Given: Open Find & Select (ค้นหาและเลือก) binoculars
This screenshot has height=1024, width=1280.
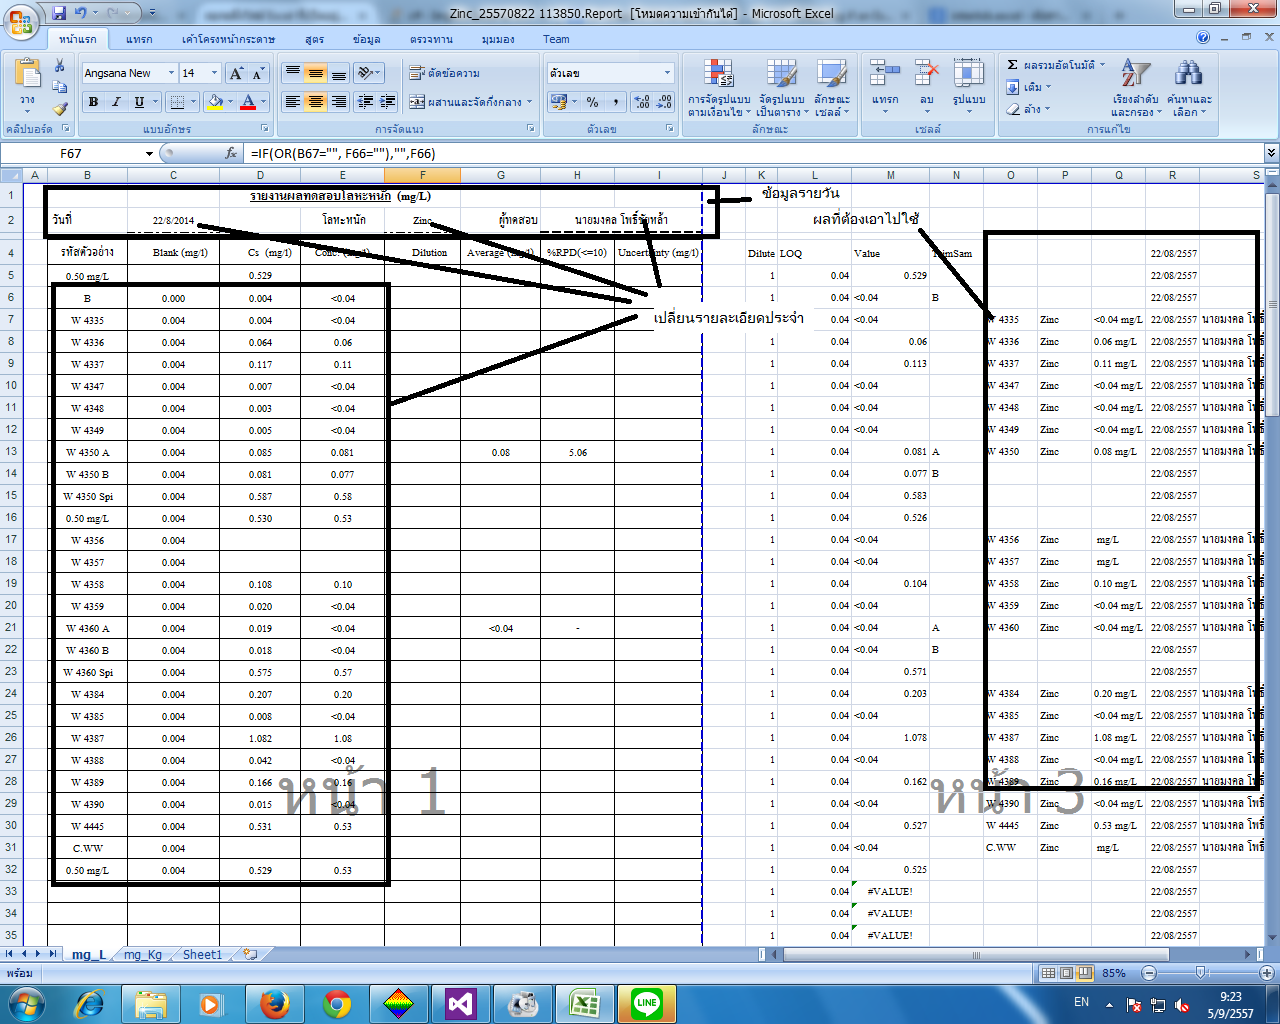Looking at the screenshot, I should point(1189,88).
